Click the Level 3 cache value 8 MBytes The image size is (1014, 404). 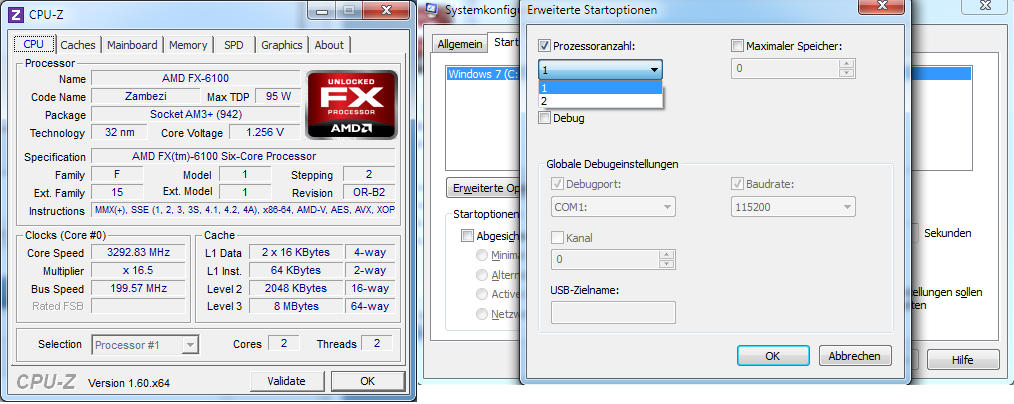pyautogui.click(x=296, y=306)
